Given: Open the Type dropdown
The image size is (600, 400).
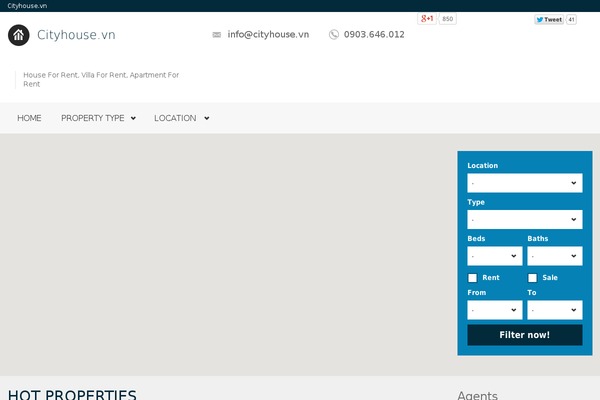Looking at the screenshot, I should 525,219.
